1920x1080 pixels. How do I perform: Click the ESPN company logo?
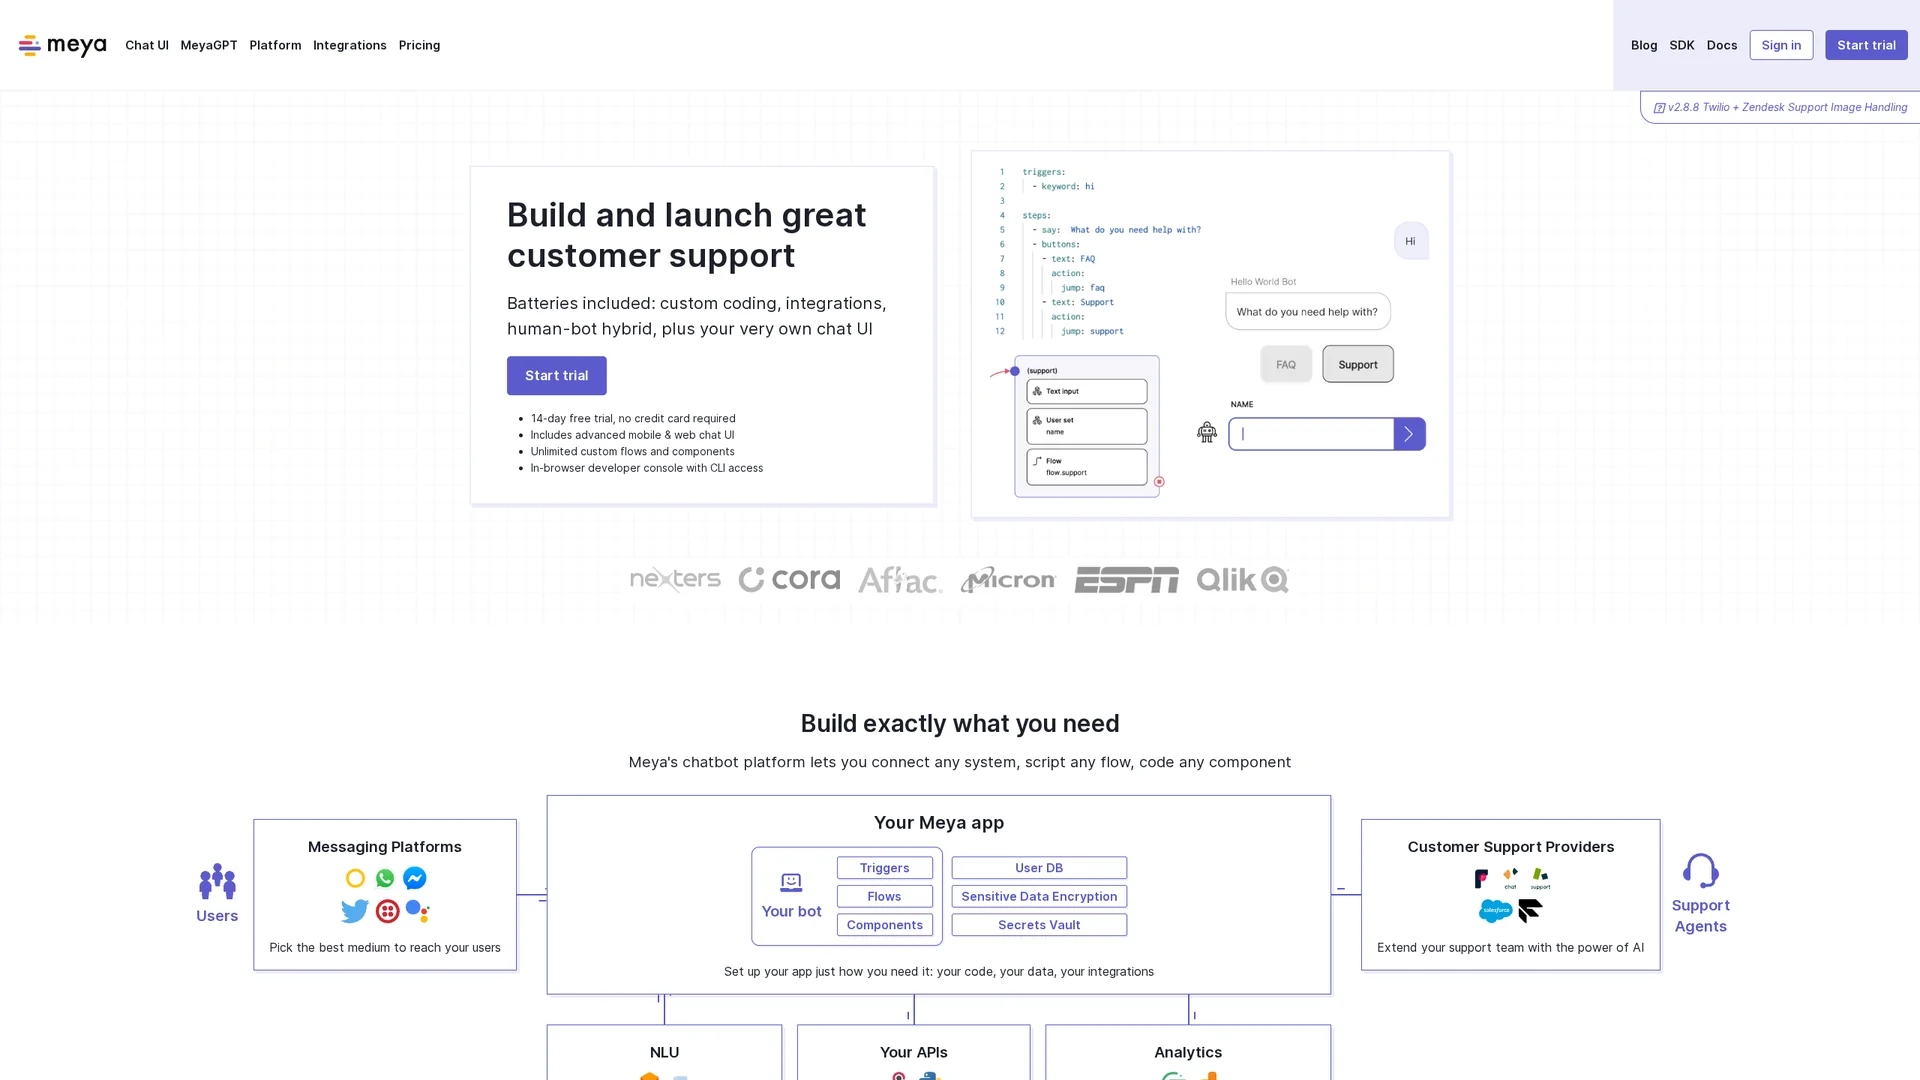tap(1126, 579)
